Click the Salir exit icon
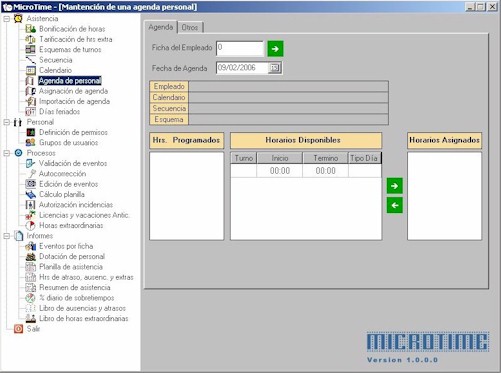Screen dimensions: 501x373 point(18,329)
